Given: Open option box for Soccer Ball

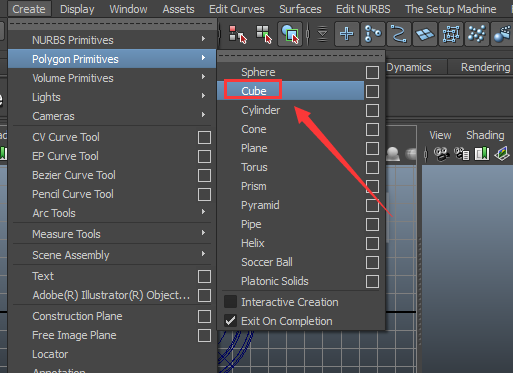Looking at the screenshot, I should pyautogui.click(x=372, y=262).
